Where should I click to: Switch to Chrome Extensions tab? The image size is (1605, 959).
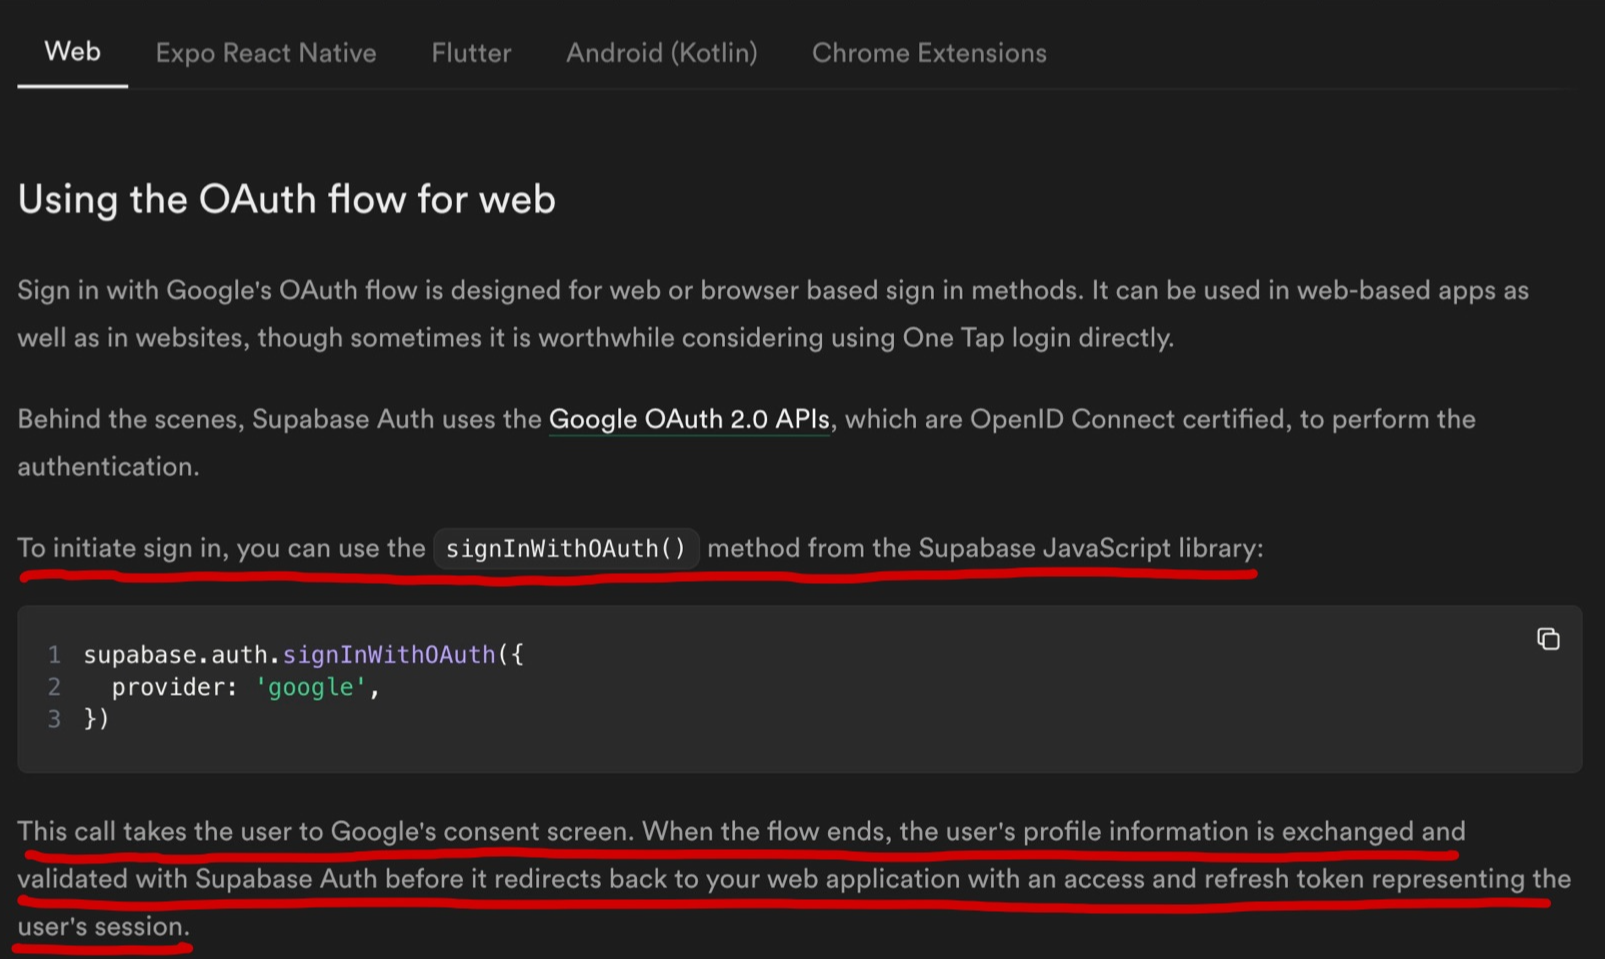pyautogui.click(x=929, y=53)
